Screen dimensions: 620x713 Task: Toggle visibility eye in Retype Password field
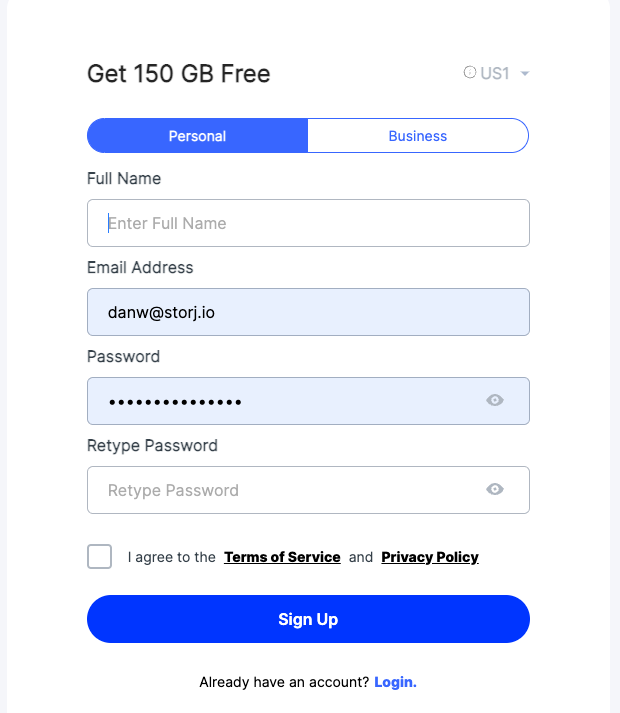click(x=494, y=489)
